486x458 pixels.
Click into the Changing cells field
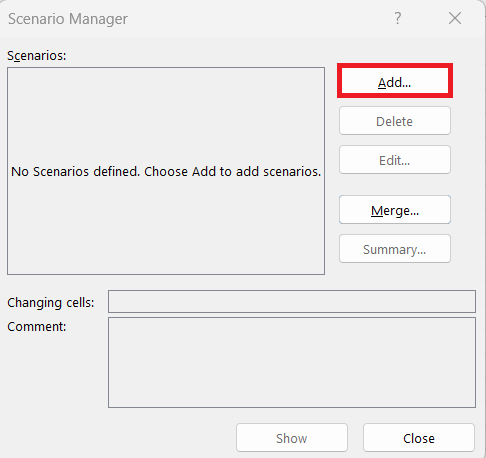(292, 301)
